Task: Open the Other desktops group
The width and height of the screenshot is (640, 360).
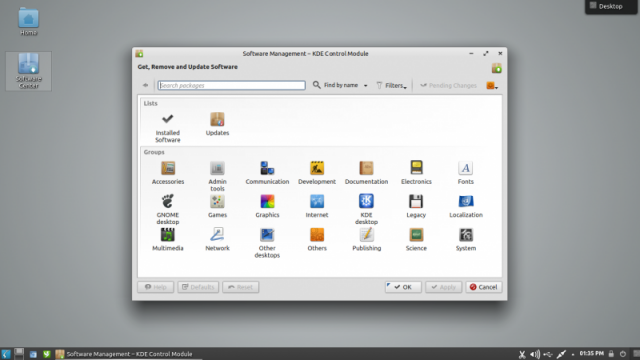Action: pos(267,243)
